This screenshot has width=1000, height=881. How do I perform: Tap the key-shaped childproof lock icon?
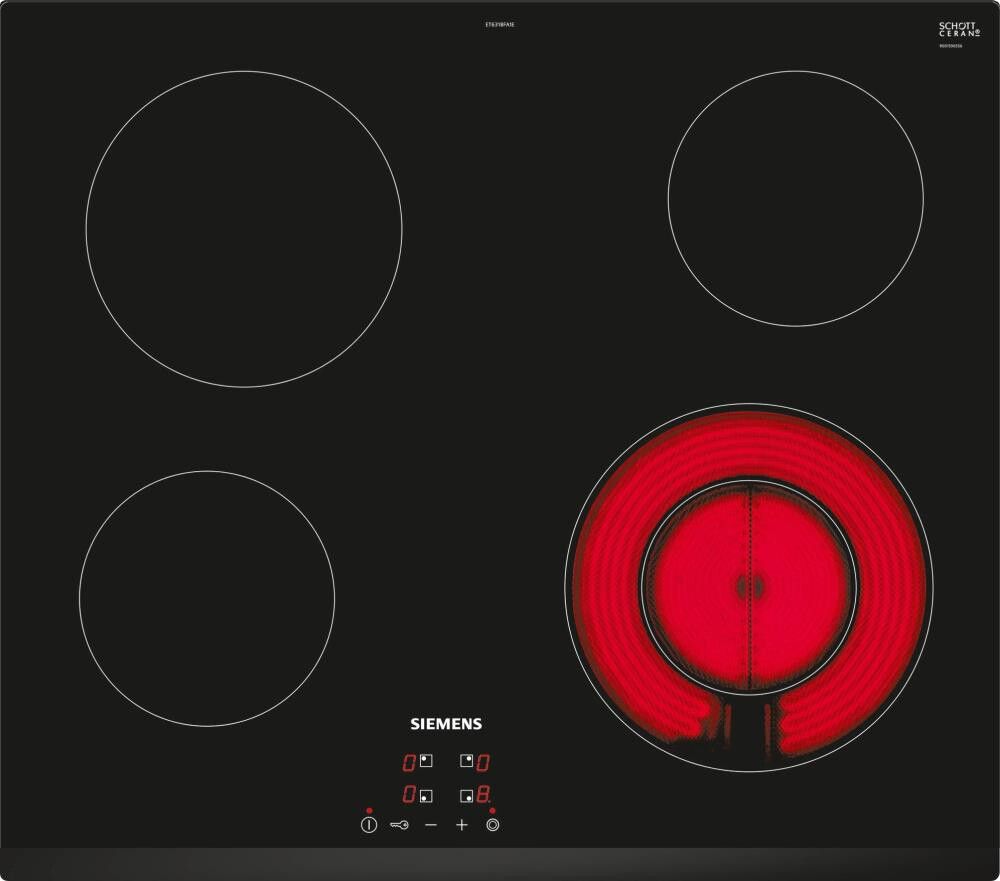pos(400,825)
